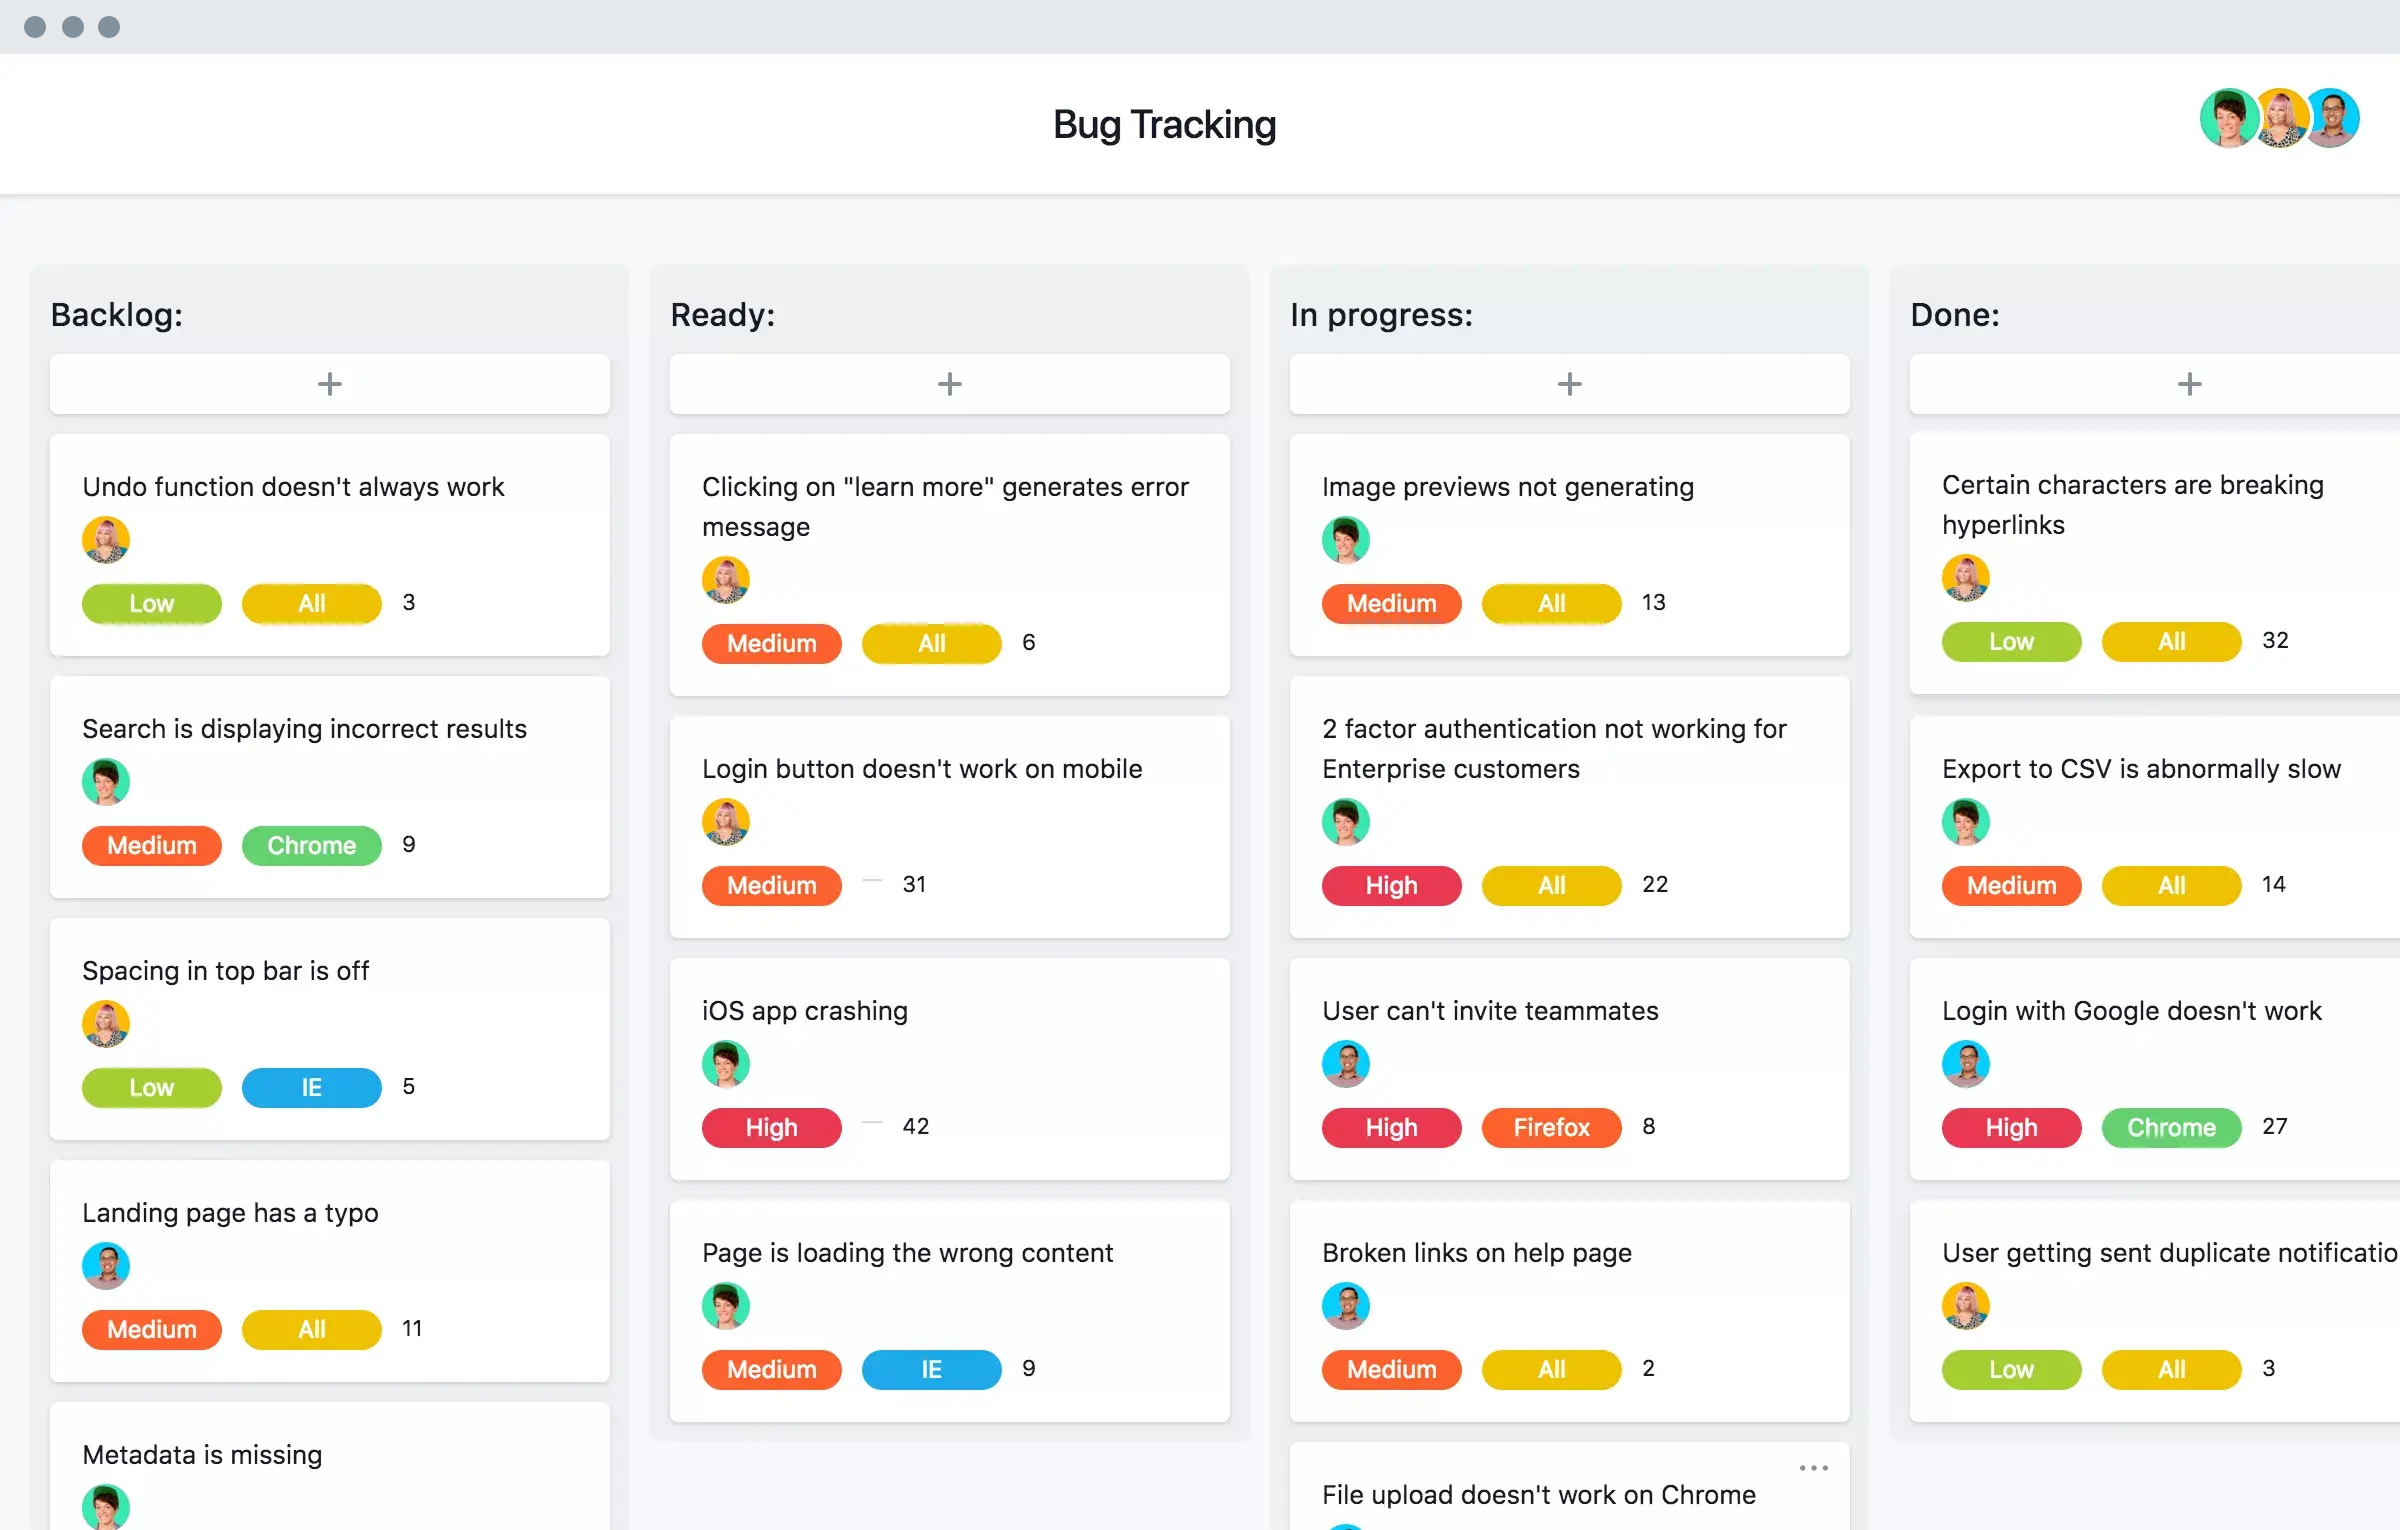Toggle the High priority label on iOS app crashing
The width and height of the screenshot is (2400, 1530).
(x=771, y=1126)
